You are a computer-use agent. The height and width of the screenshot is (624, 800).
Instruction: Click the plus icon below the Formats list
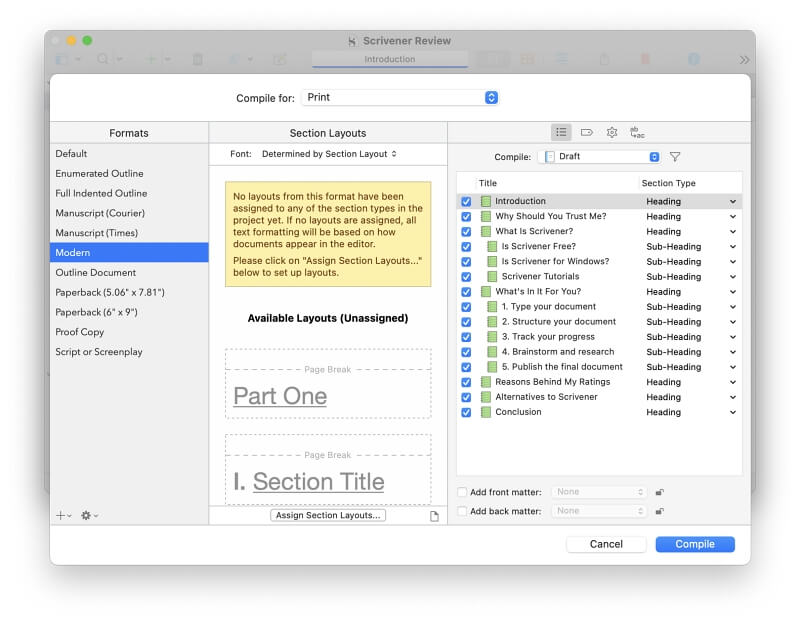(x=63, y=515)
